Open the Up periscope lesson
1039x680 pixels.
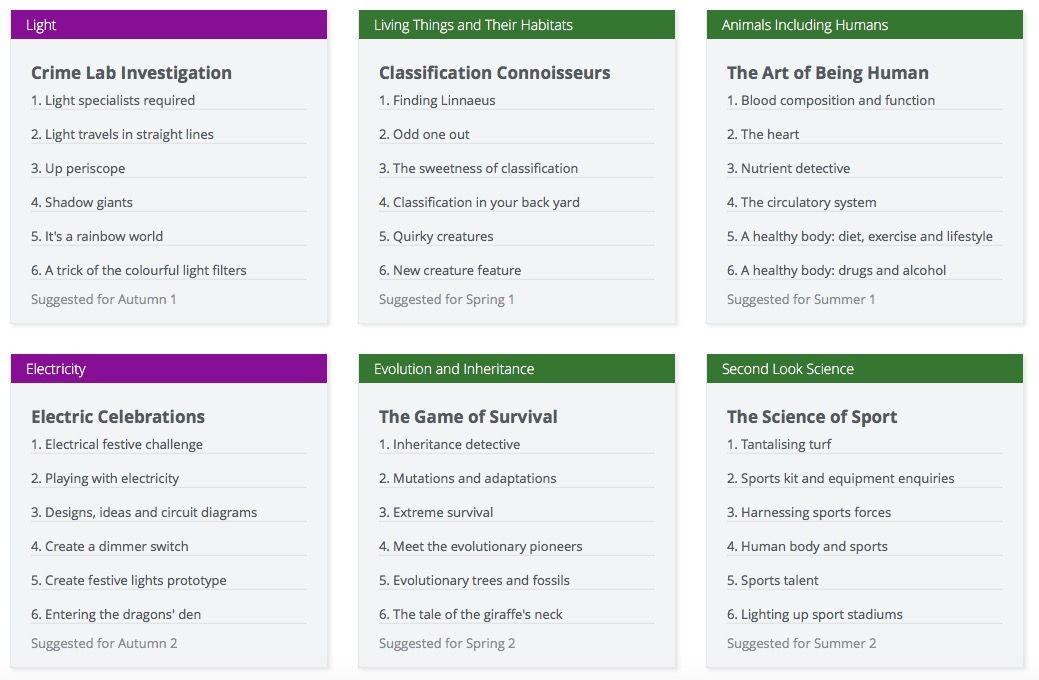[x=78, y=168]
